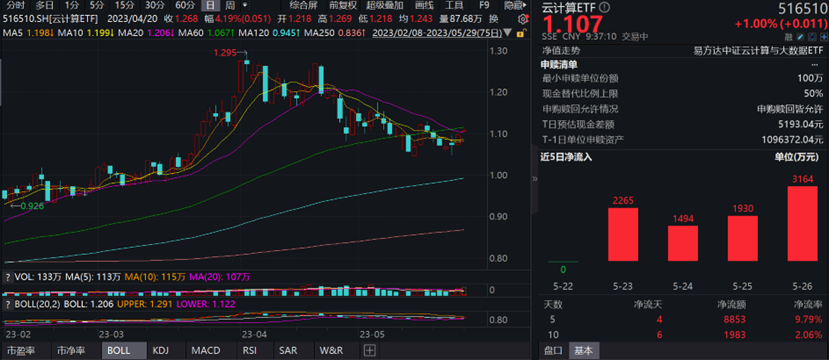Switch to the MACD indicator tab
The height and width of the screenshot is (360, 829).
point(206,350)
